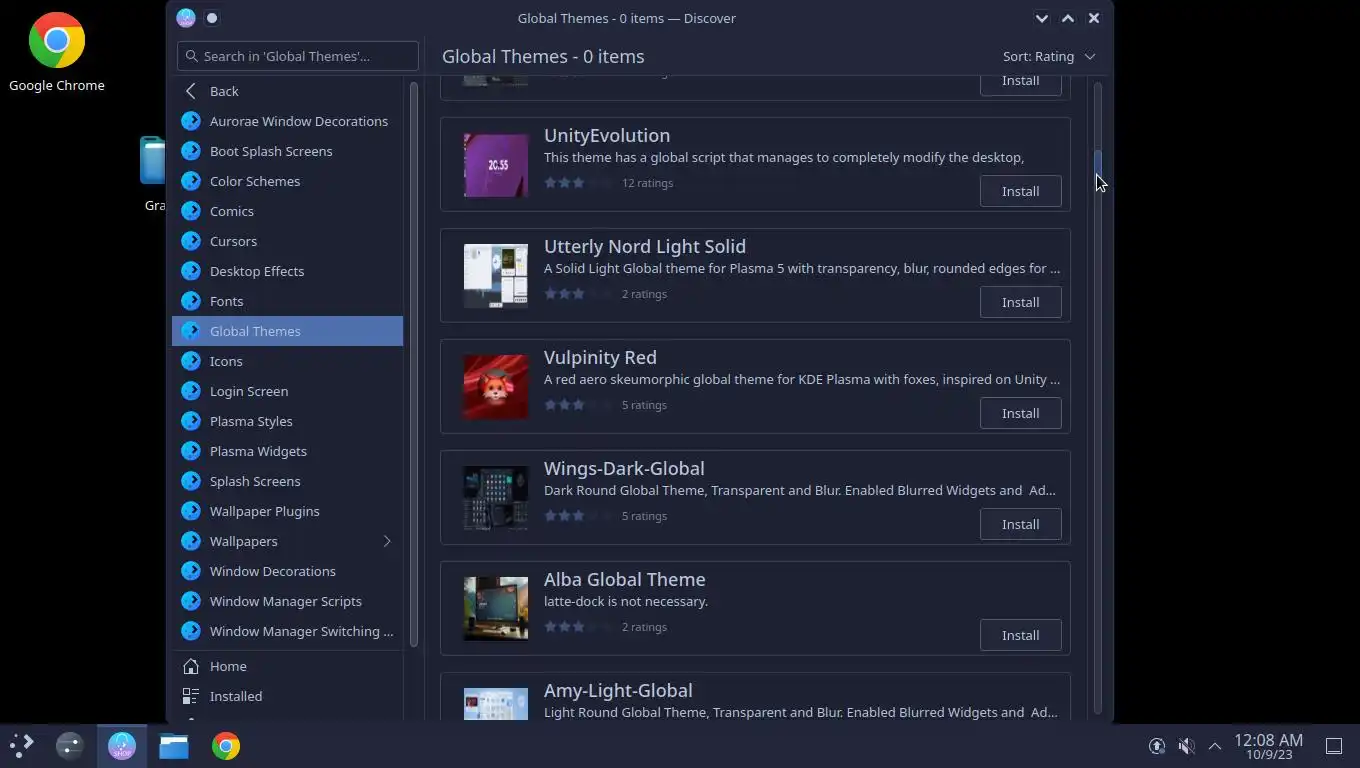This screenshot has width=1360, height=768.
Task: Click the Window Manager Scripts category icon
Action: pos(191,601)
